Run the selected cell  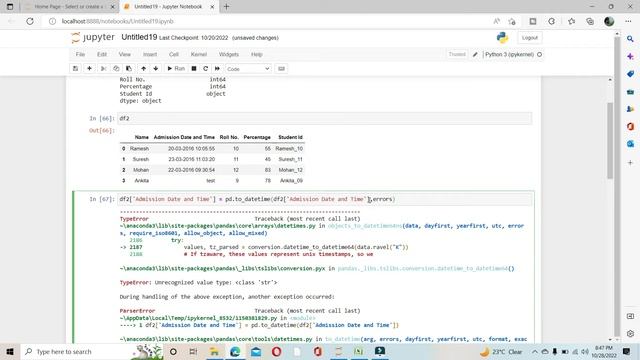point(176,69)
